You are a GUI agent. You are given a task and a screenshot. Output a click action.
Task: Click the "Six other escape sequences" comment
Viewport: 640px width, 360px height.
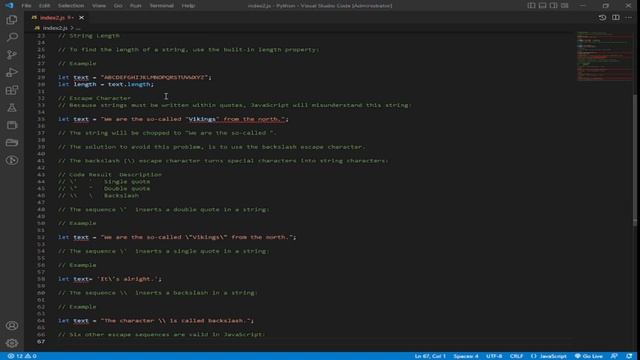pos(161,334)
